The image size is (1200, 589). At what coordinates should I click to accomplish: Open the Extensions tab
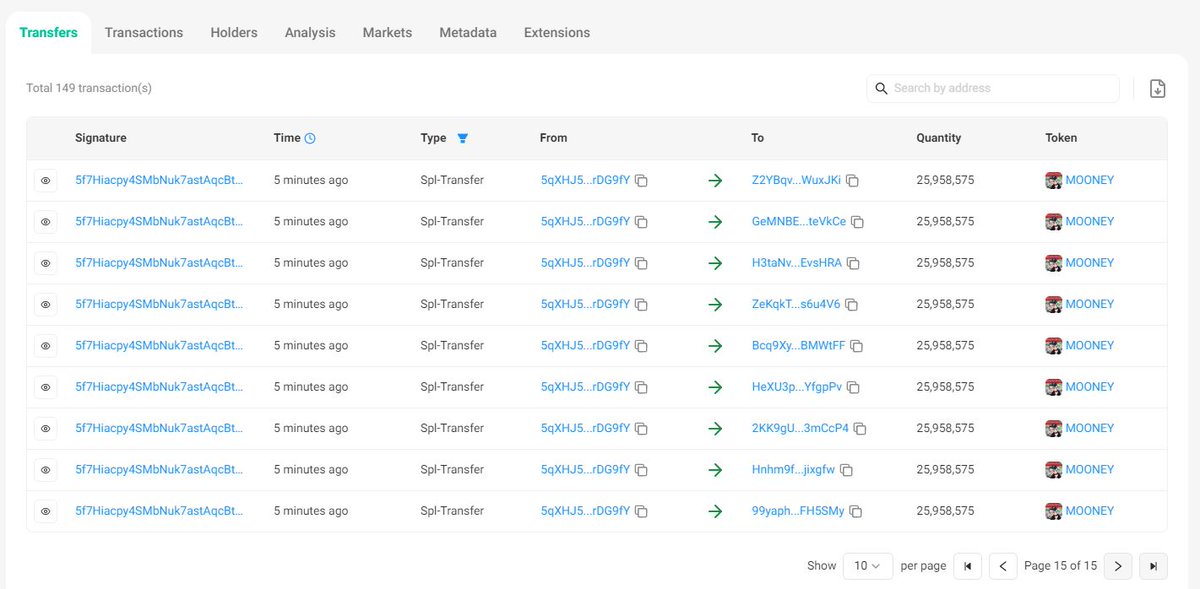(557, 32)
